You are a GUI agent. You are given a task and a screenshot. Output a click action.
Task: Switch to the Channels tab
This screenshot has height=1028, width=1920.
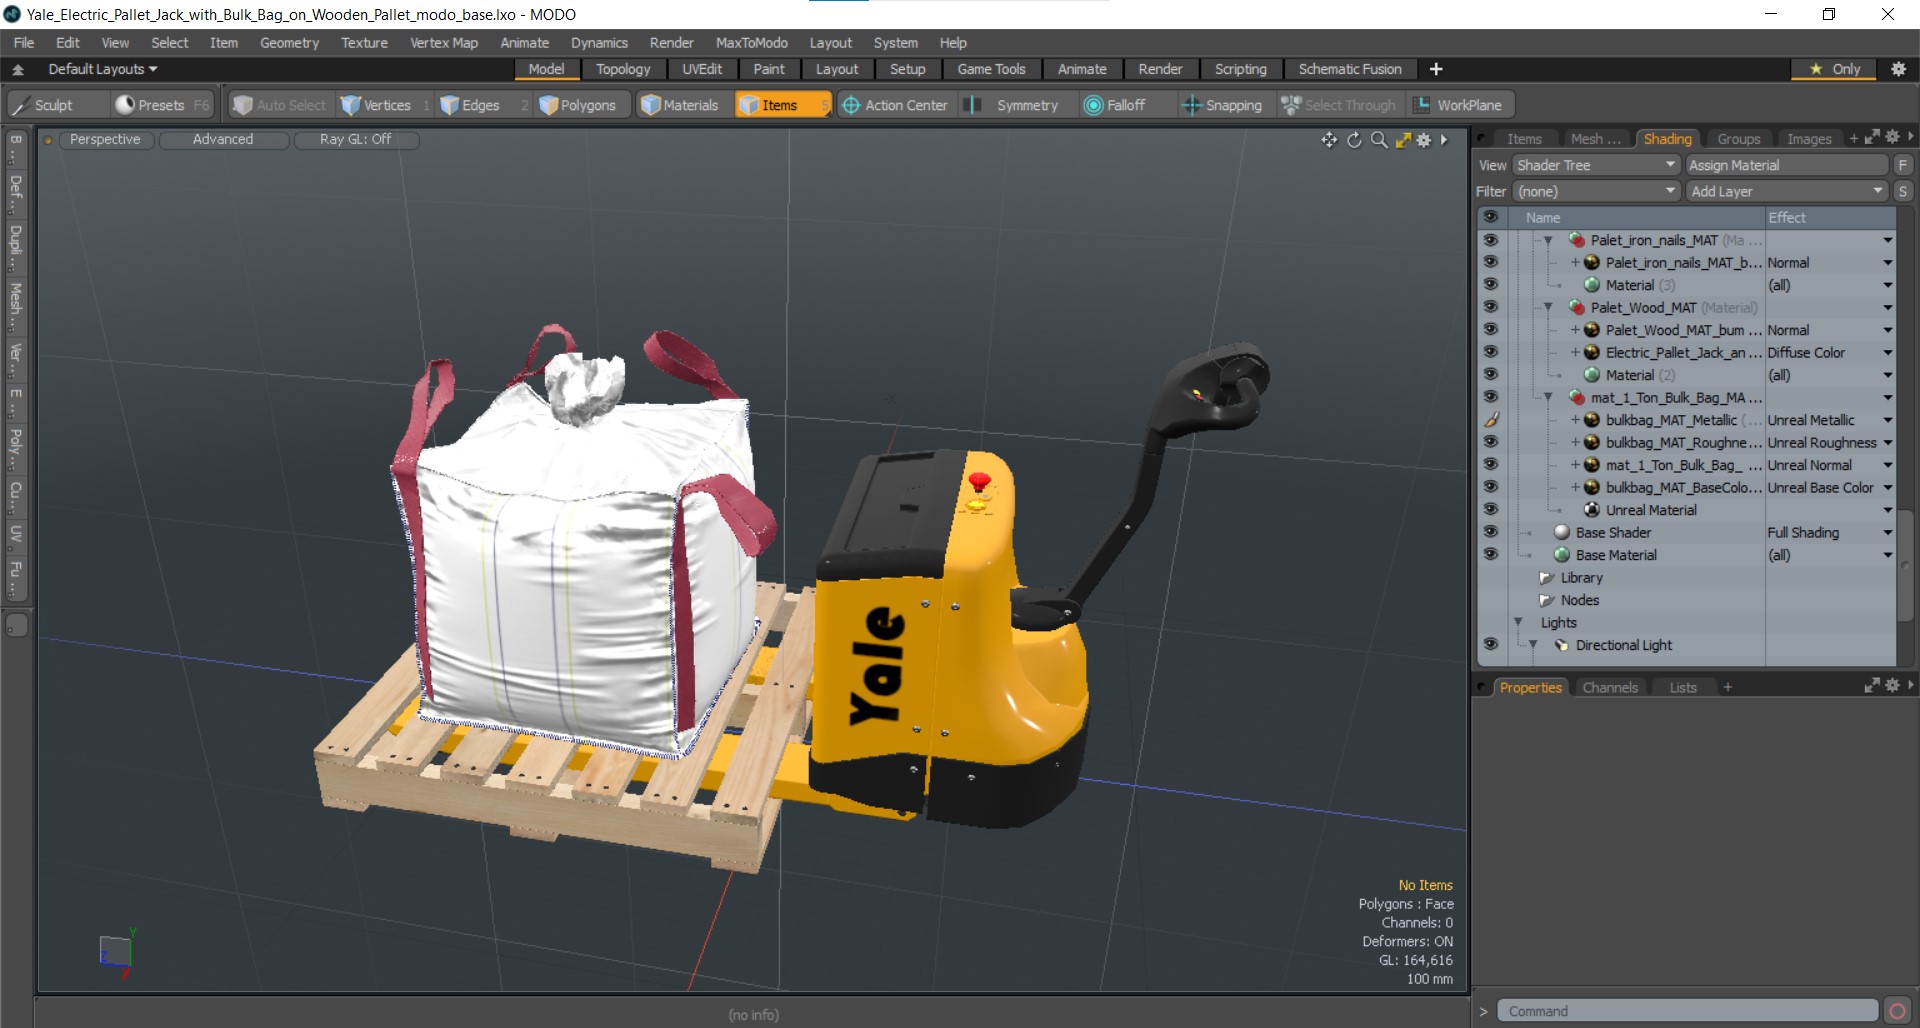point(1610,687)
